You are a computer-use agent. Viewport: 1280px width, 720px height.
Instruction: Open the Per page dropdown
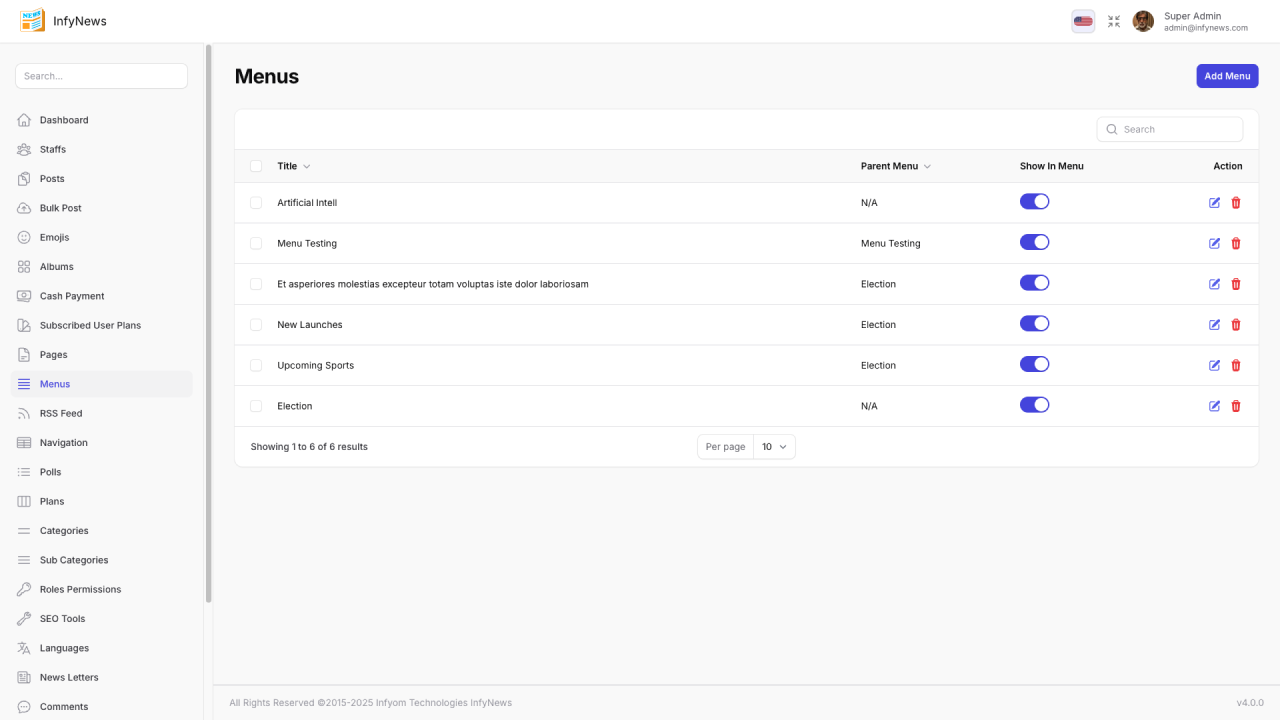tap(774, 447)
